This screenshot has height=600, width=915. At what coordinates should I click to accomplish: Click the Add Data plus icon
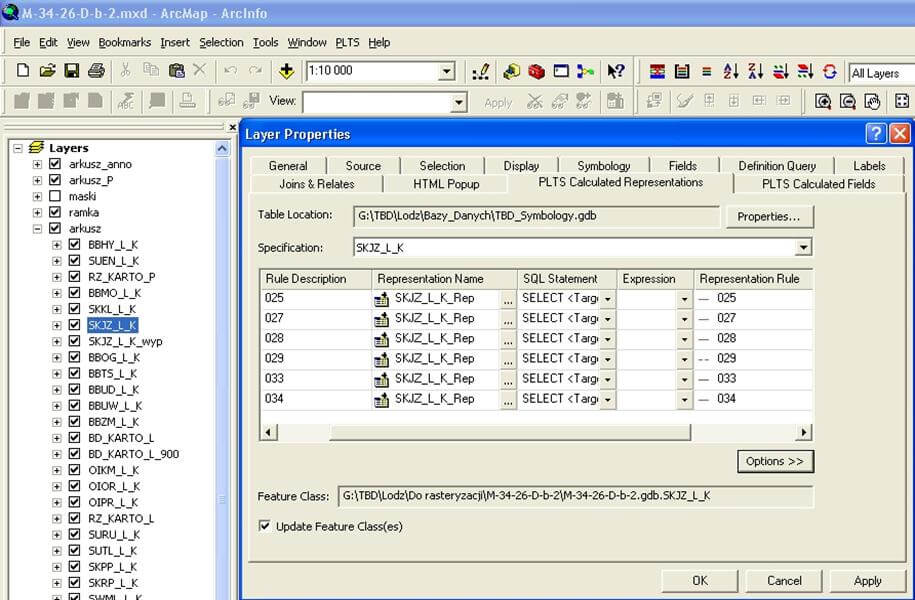point(287,71)
